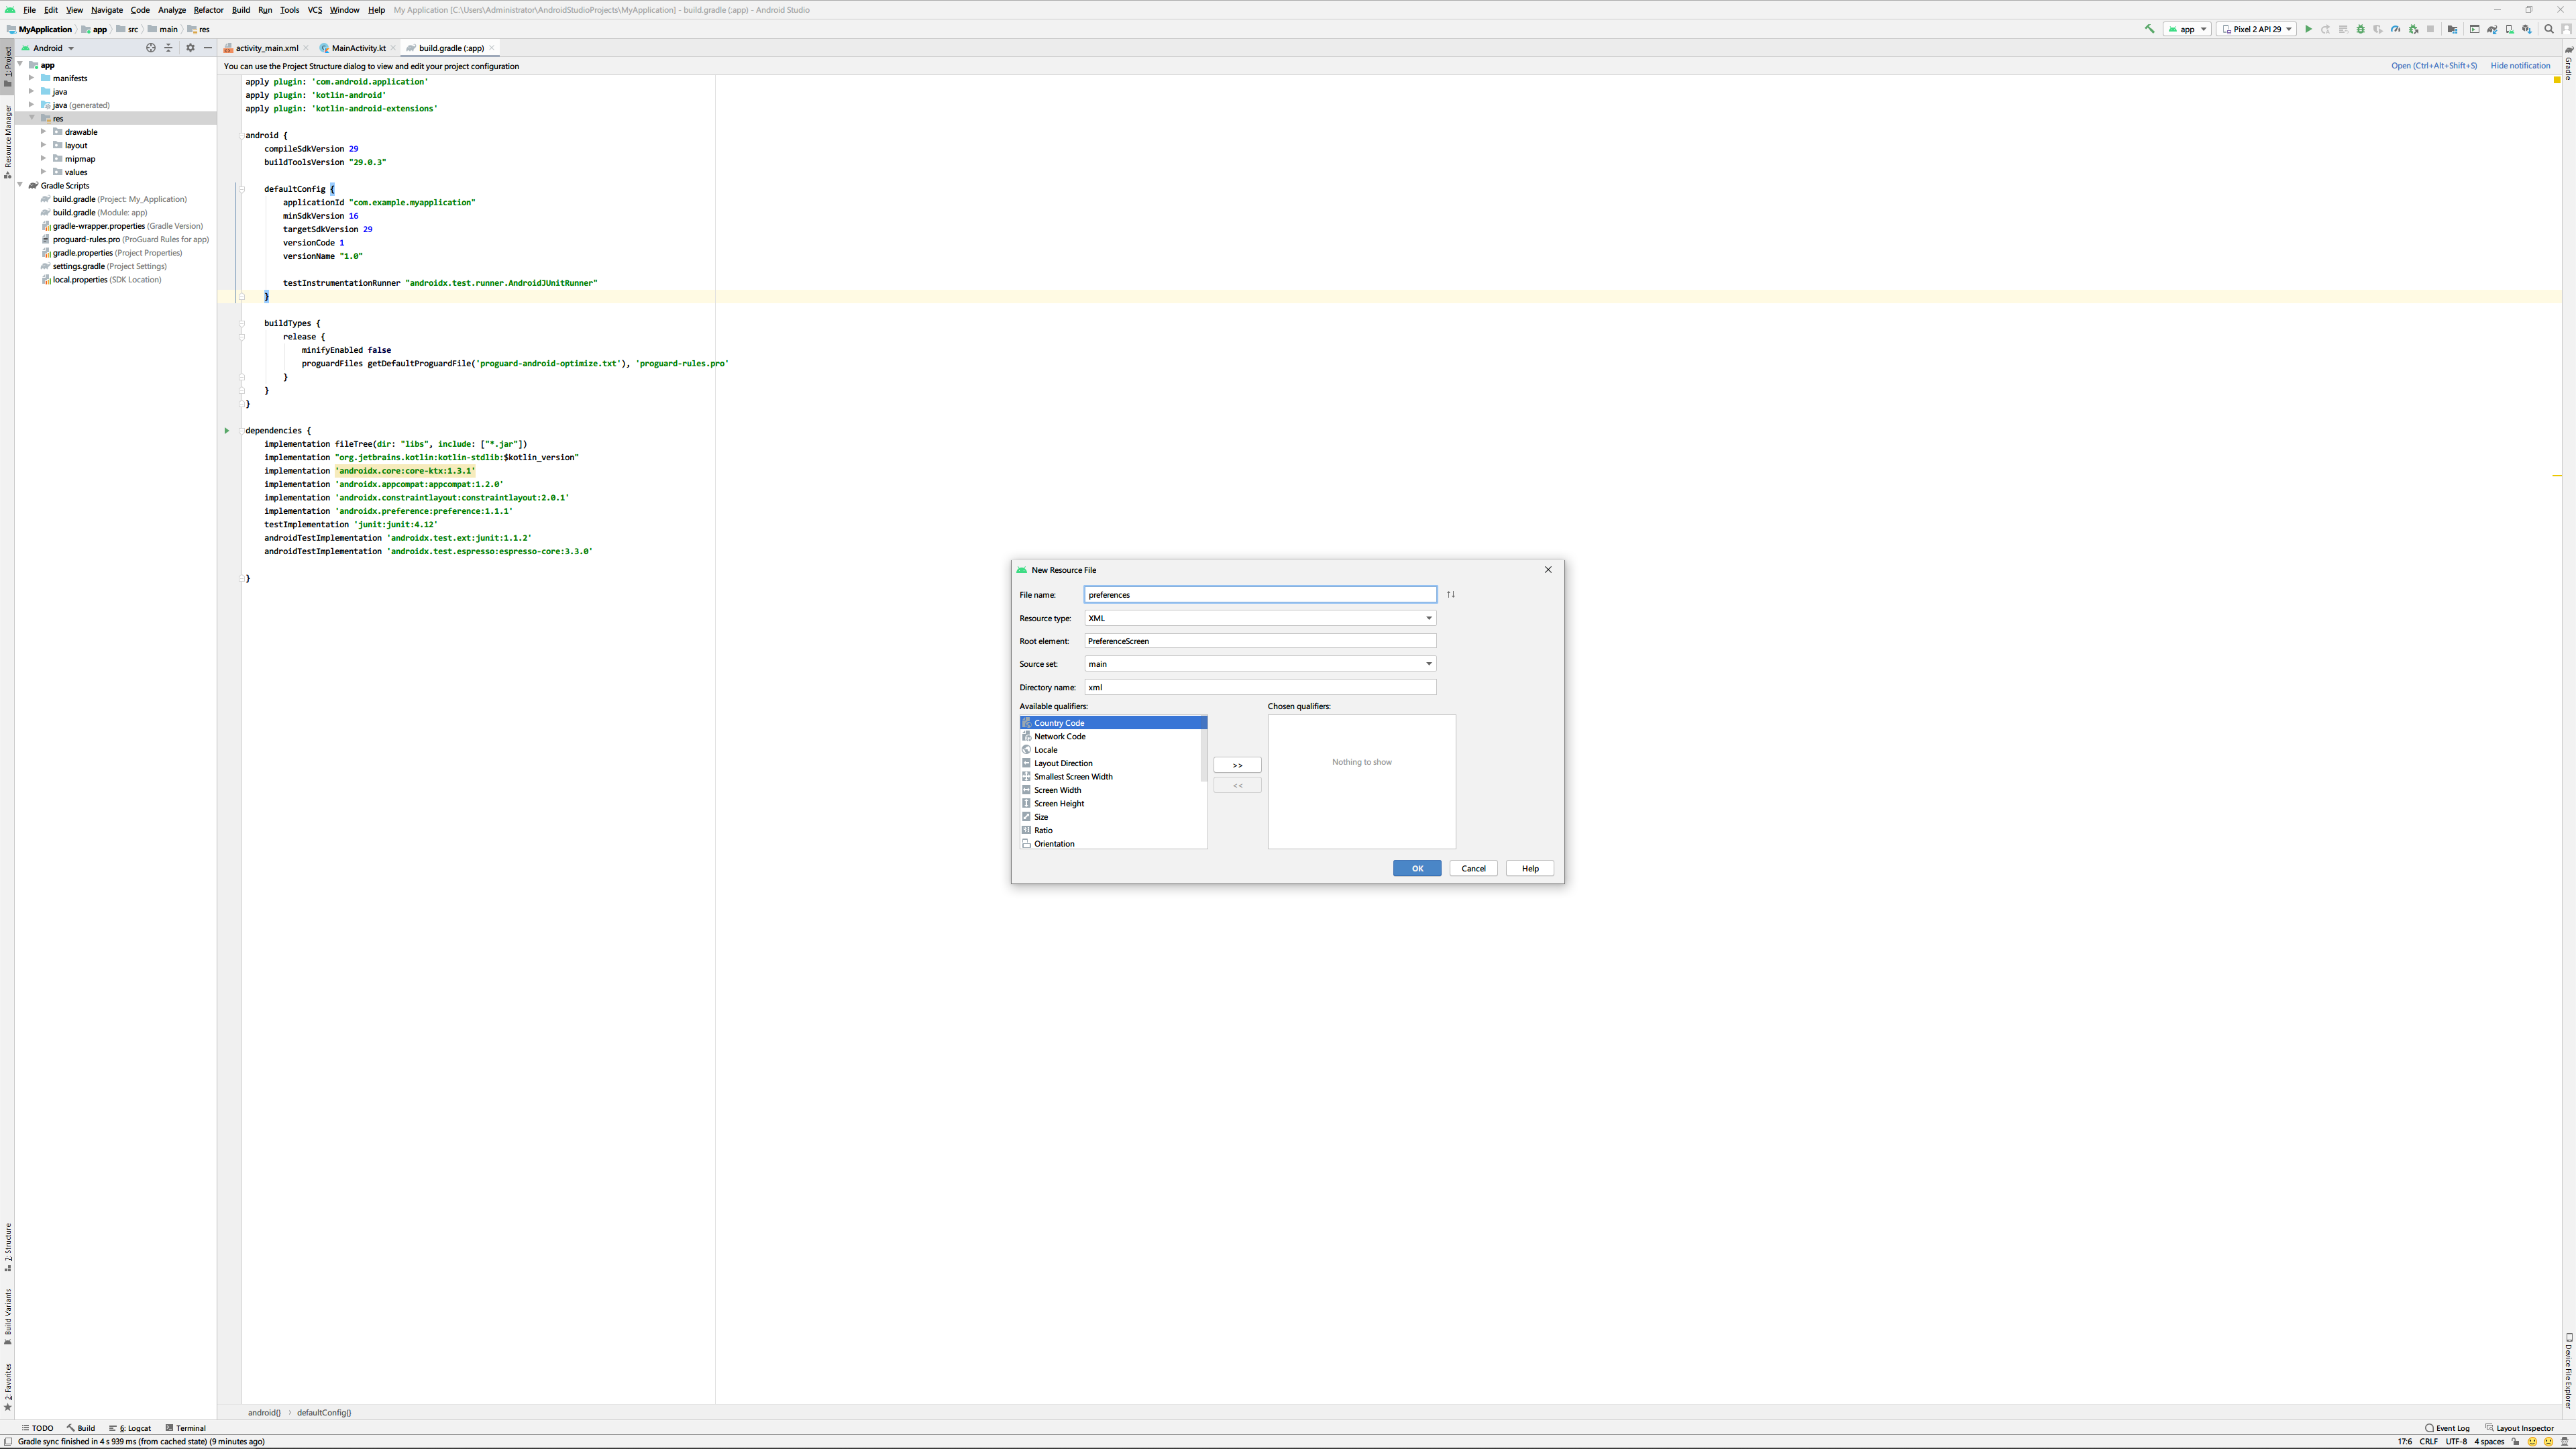2576x1449 pixels.
Task: Click Collapse All icon in project panel
Action: [168, 48]
